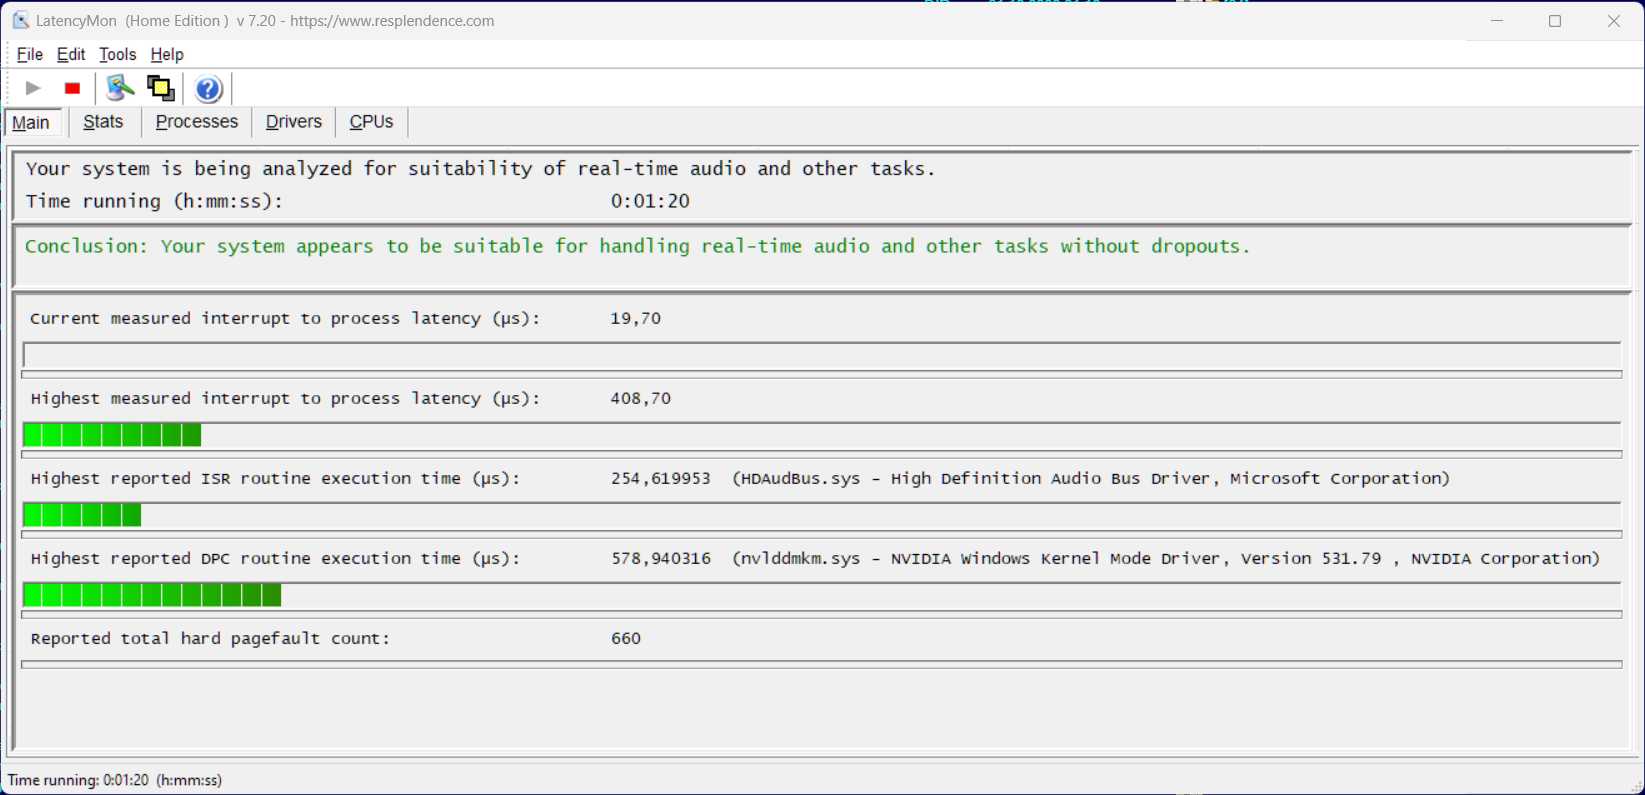Click the 'Highest reported DPC routine execution time' label
This screenshot has height=795, width=1645.
click(x=275, y=559)
